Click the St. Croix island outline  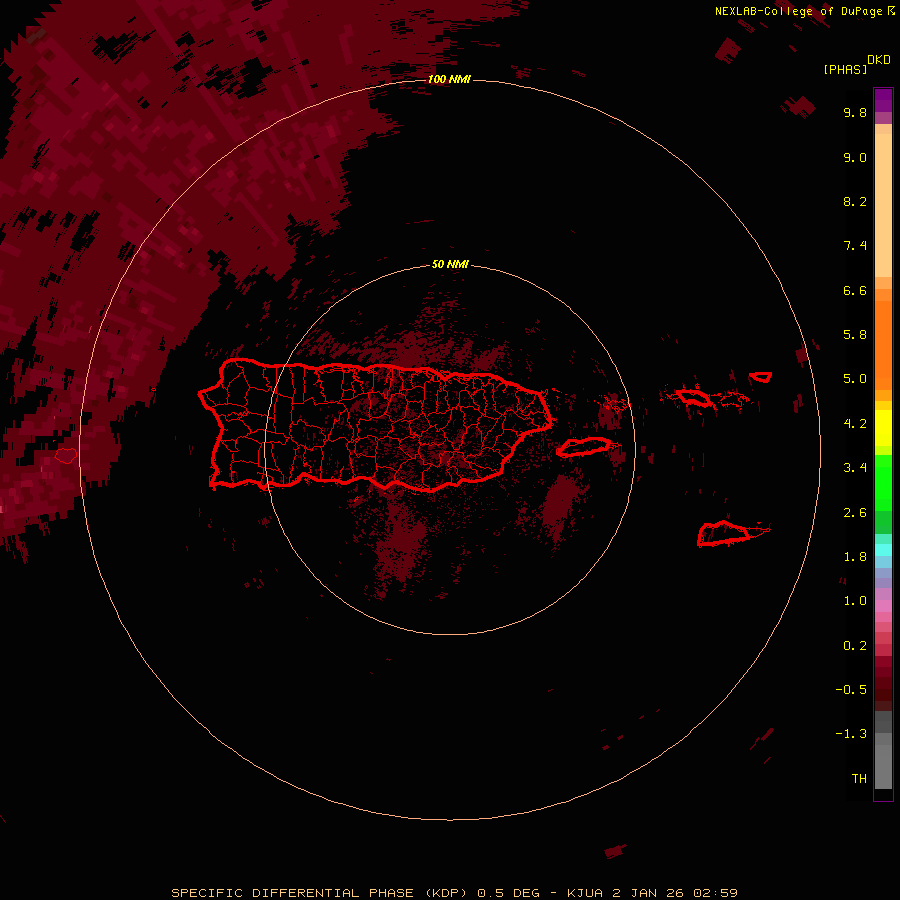point(725,534)
